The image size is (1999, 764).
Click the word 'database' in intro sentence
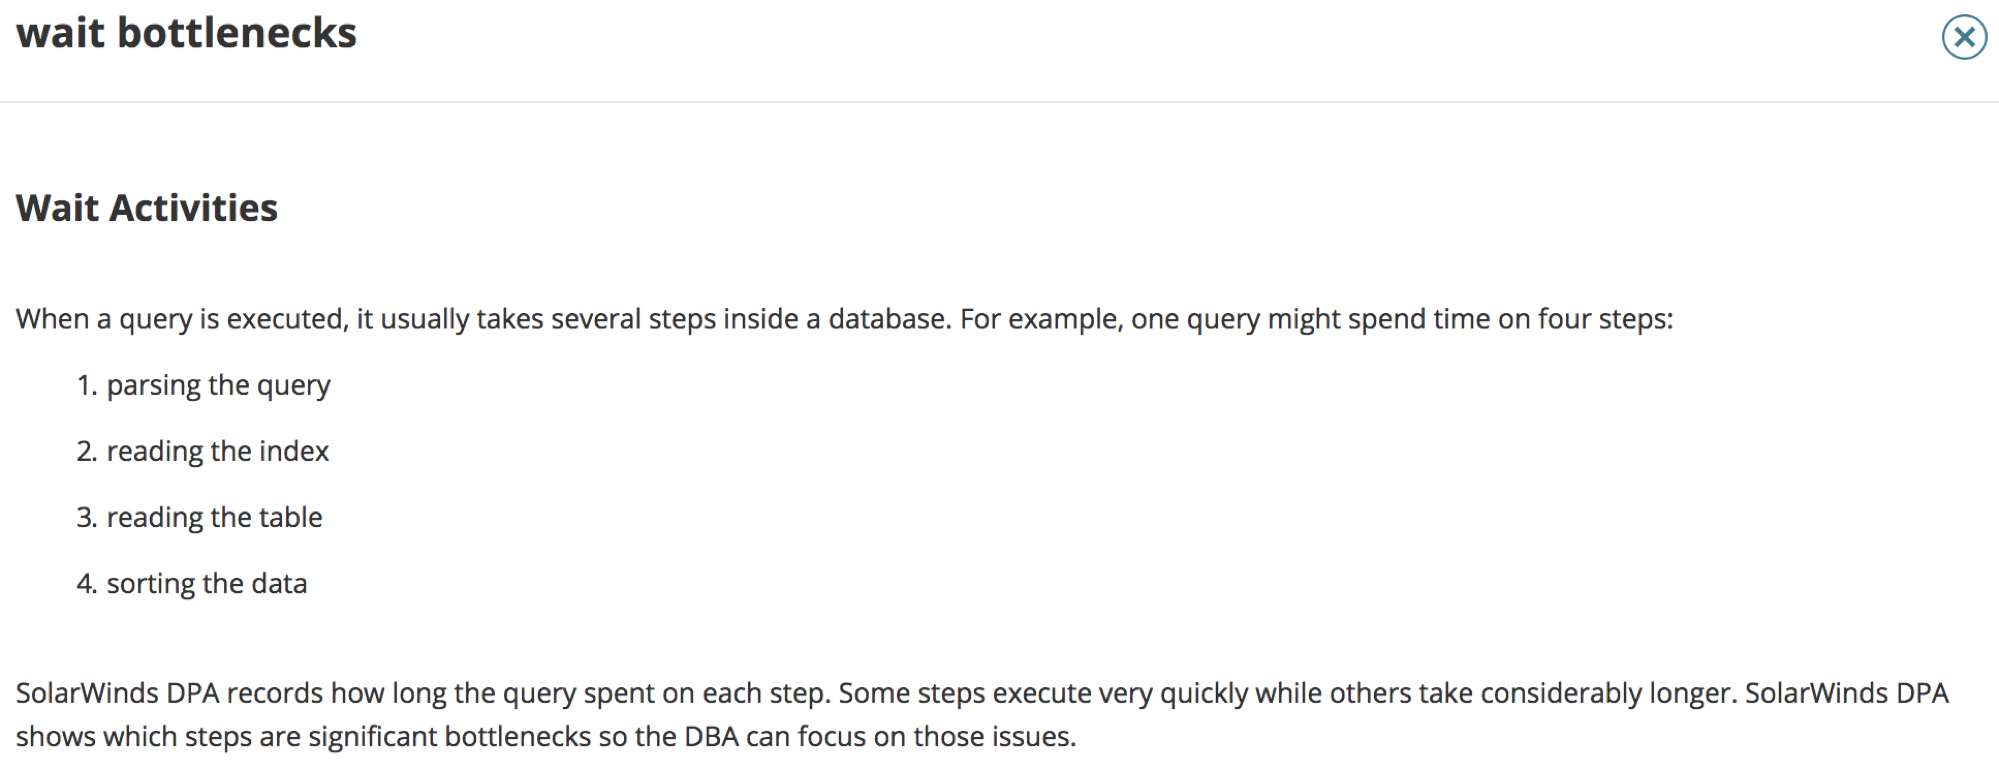tap(888, 319)
